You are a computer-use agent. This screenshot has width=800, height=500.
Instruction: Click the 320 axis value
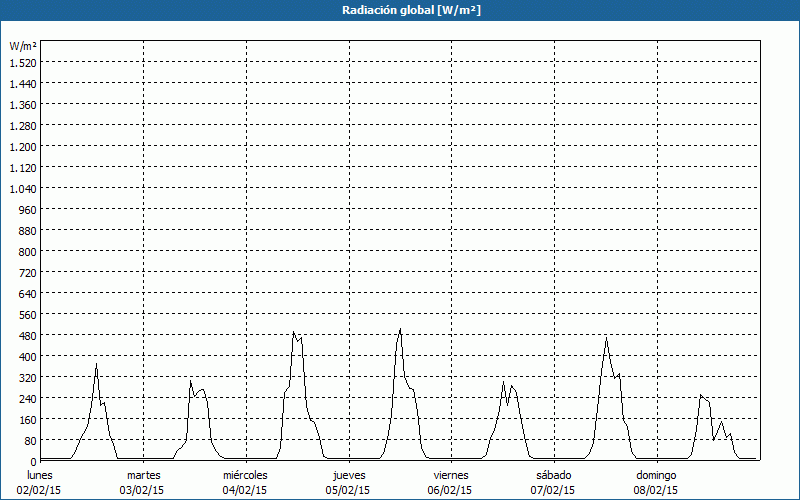point(28,378)
